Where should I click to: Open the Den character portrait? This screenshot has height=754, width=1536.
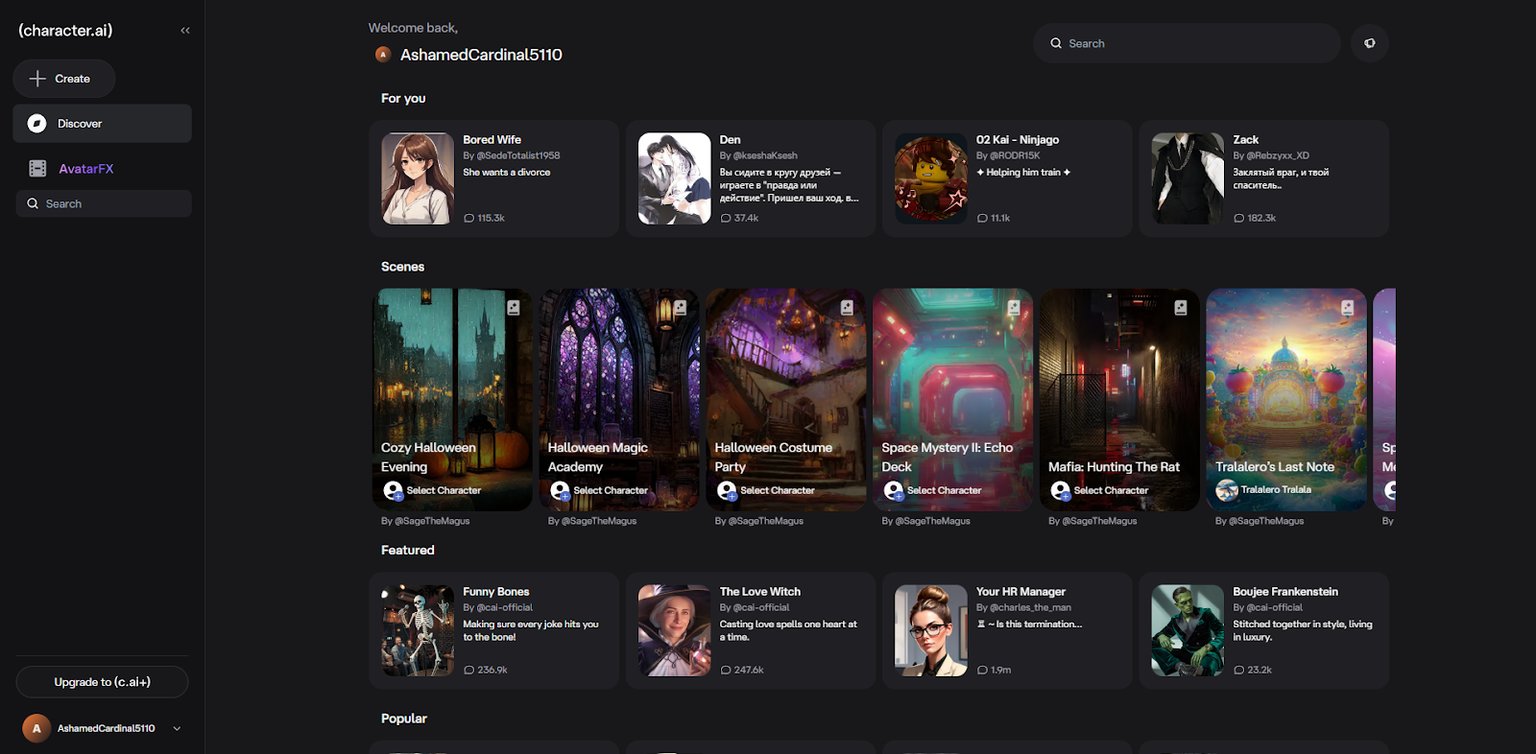(675, 179)
